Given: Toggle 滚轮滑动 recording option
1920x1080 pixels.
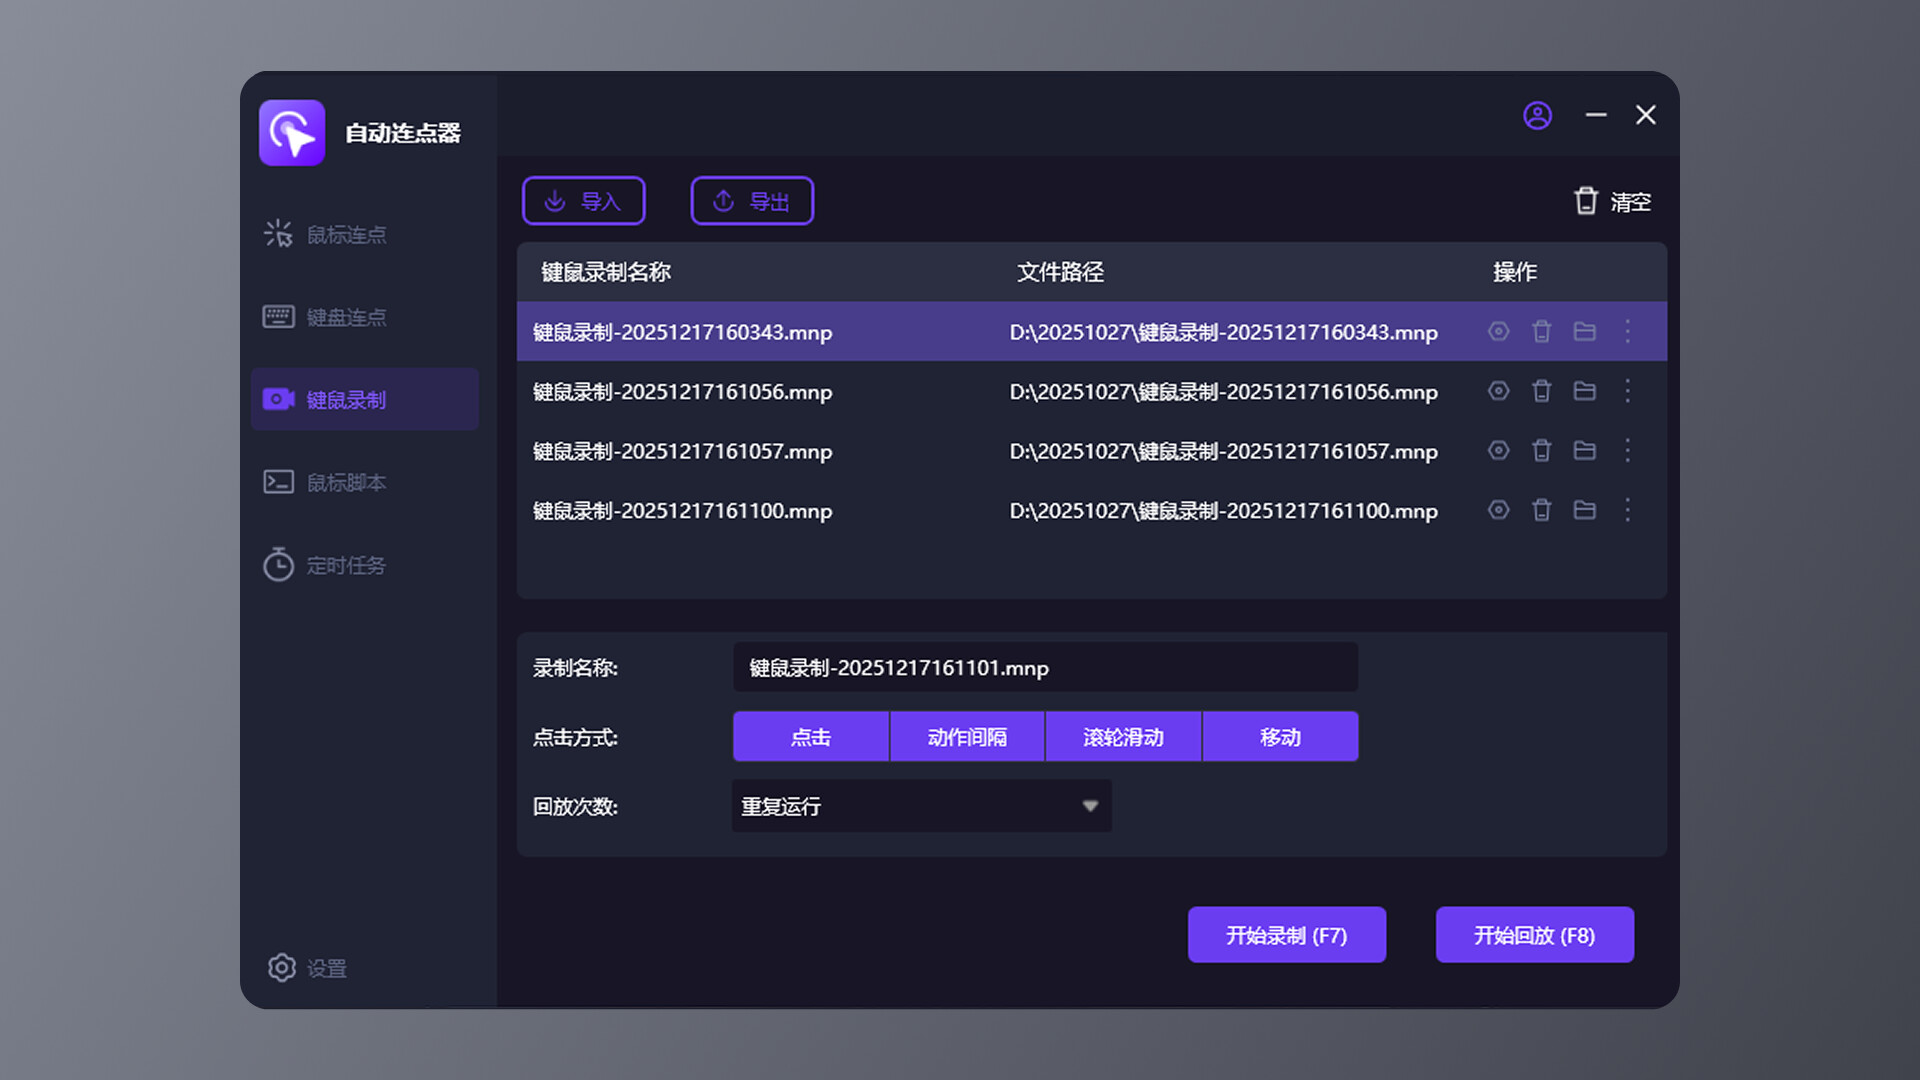Looking at the screenshot, I should tap(1123, 737).
